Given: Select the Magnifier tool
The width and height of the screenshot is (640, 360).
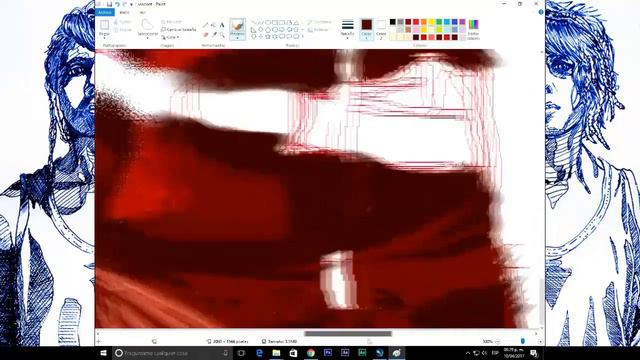Looking at the screenshot, I should click(222, 35).
